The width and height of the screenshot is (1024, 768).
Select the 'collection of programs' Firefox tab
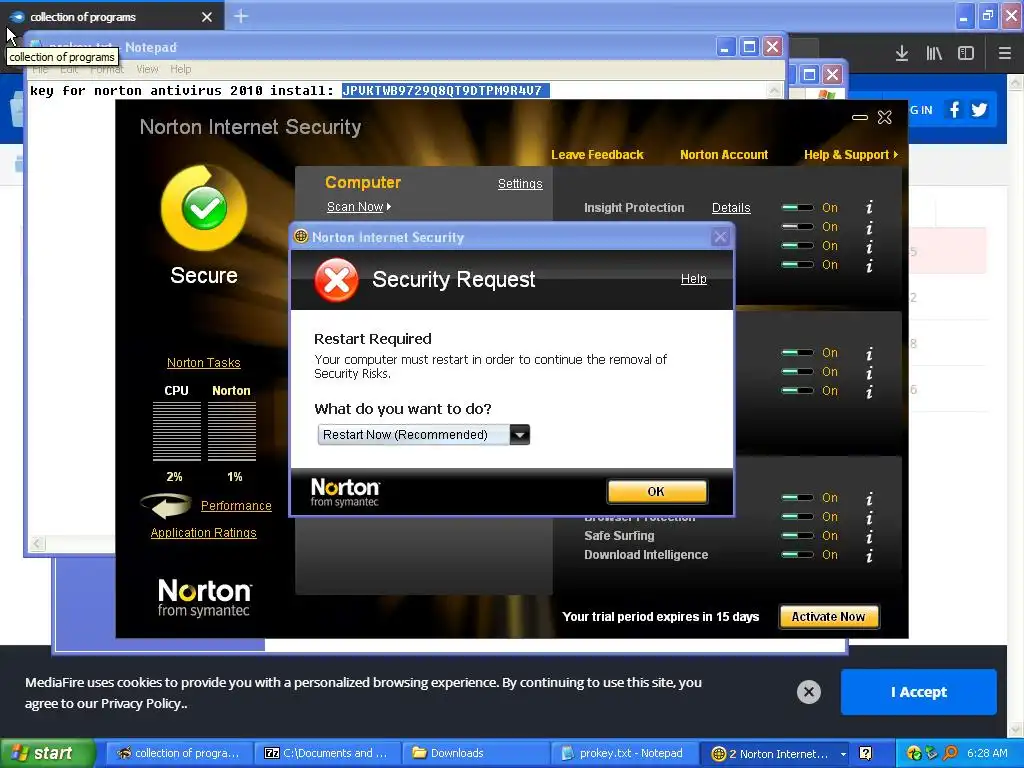coord(112,16)
